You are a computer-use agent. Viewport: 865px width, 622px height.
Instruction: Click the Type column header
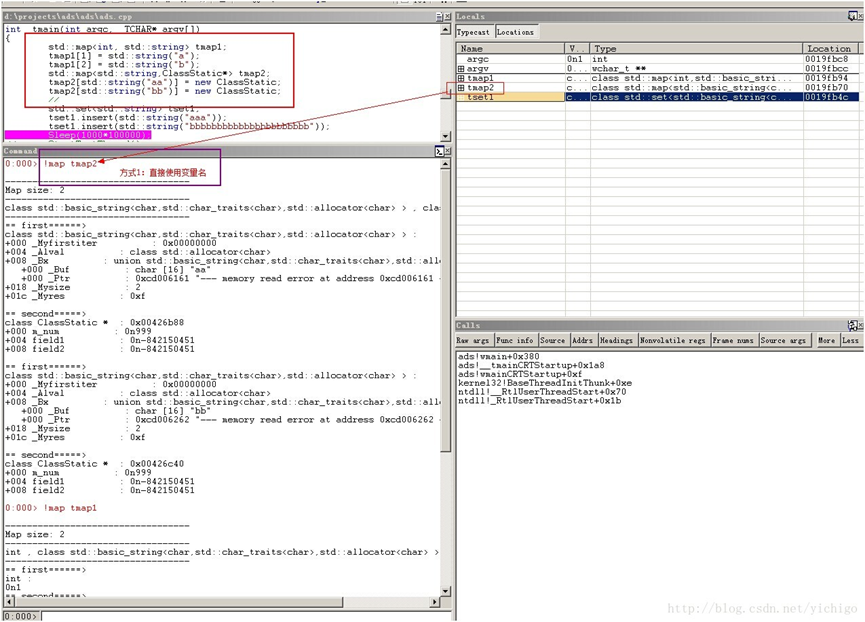pyautogui.click(x=697, y=49)
